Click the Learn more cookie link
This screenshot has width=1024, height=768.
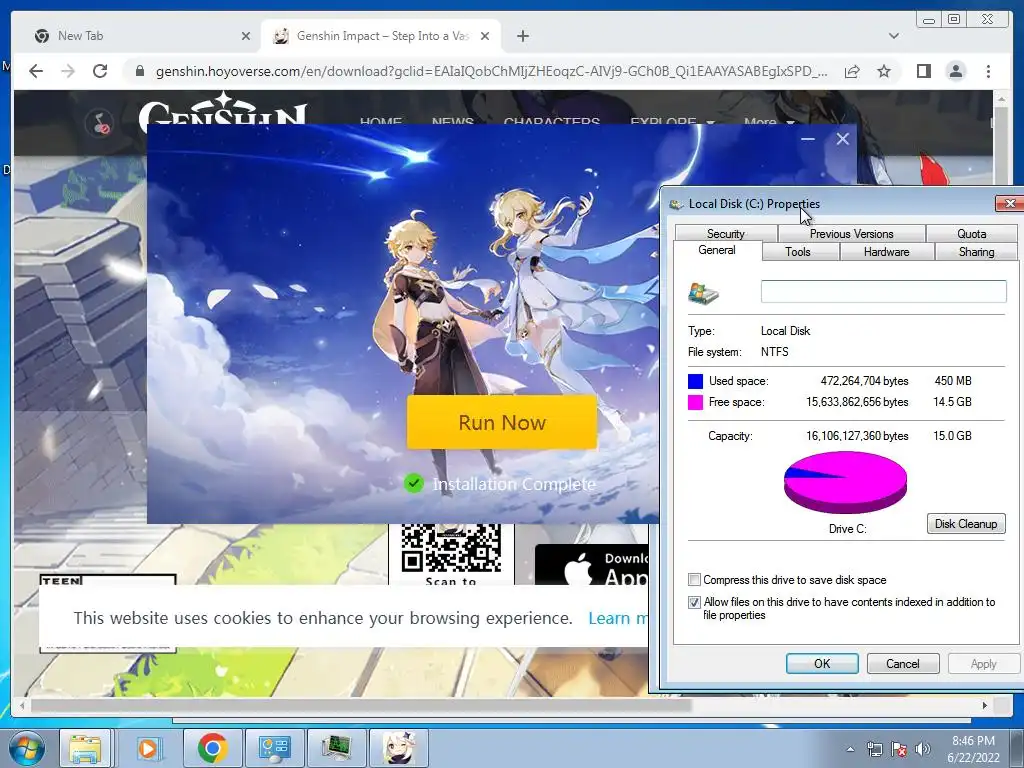tap(618, 618)
